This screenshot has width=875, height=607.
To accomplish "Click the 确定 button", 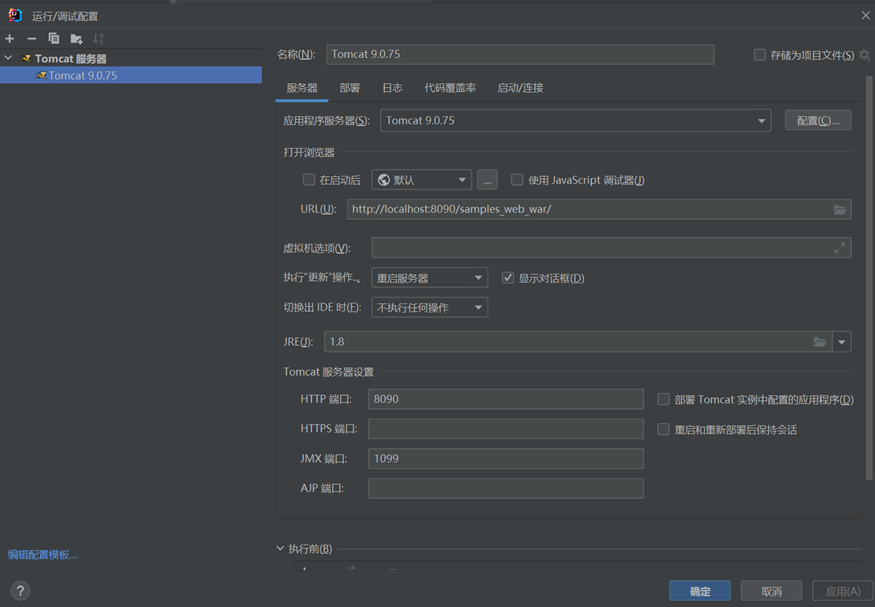I will pos(700,591).
